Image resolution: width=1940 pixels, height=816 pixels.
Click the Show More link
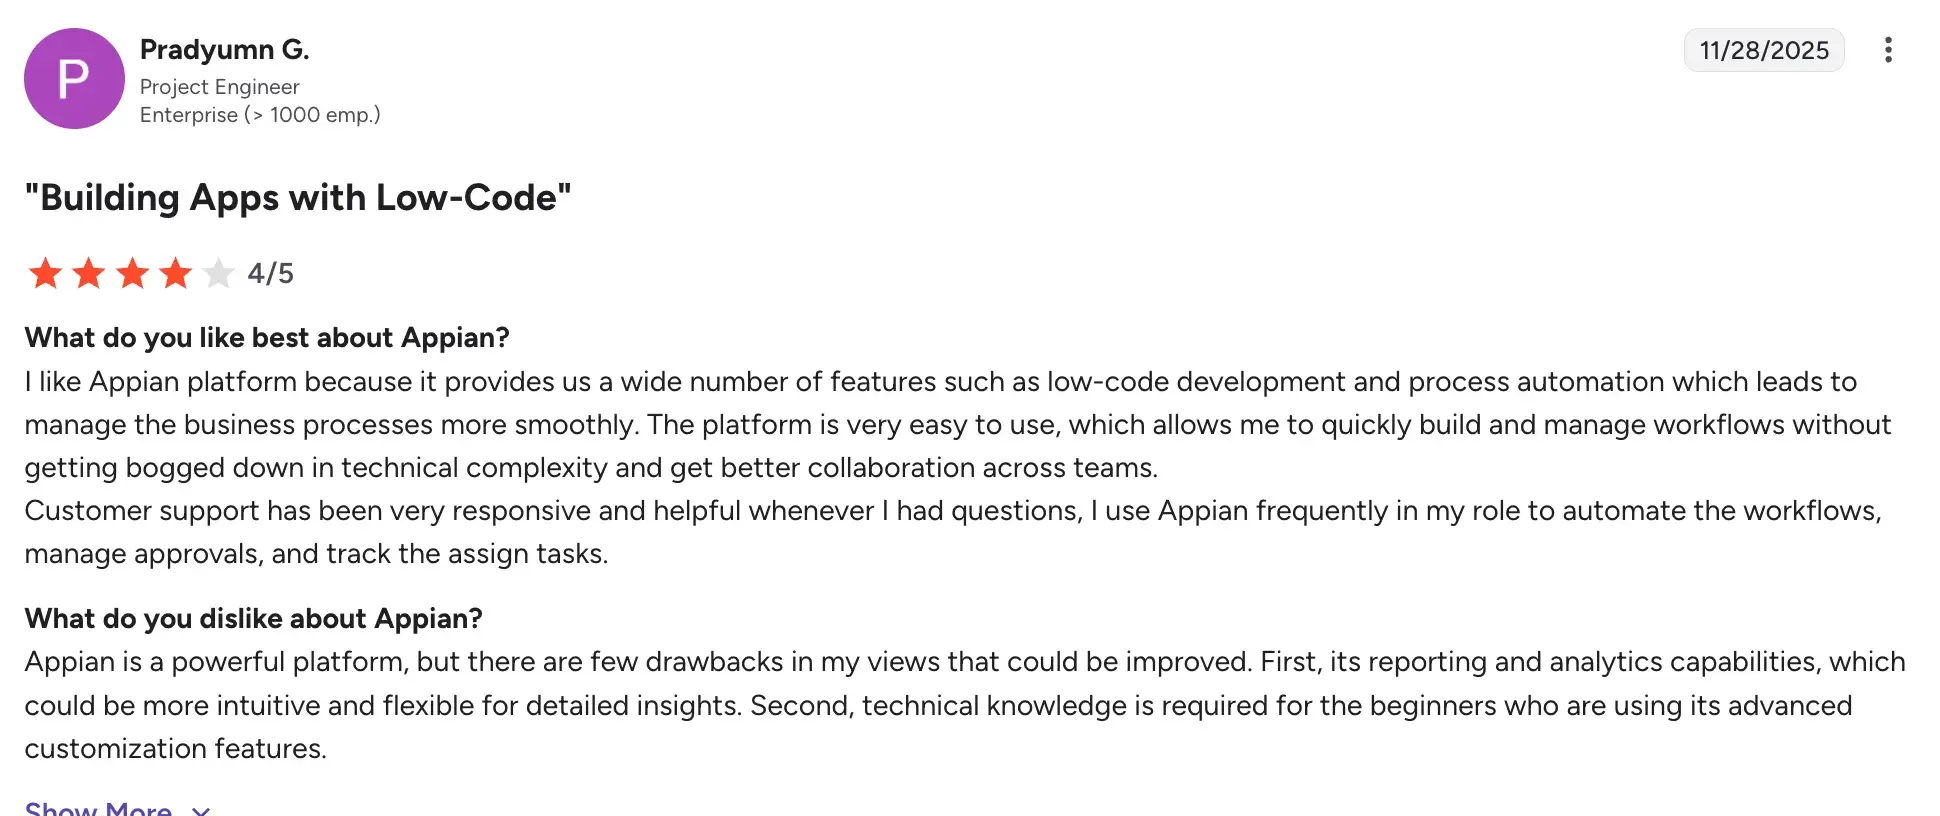[98, 809]
